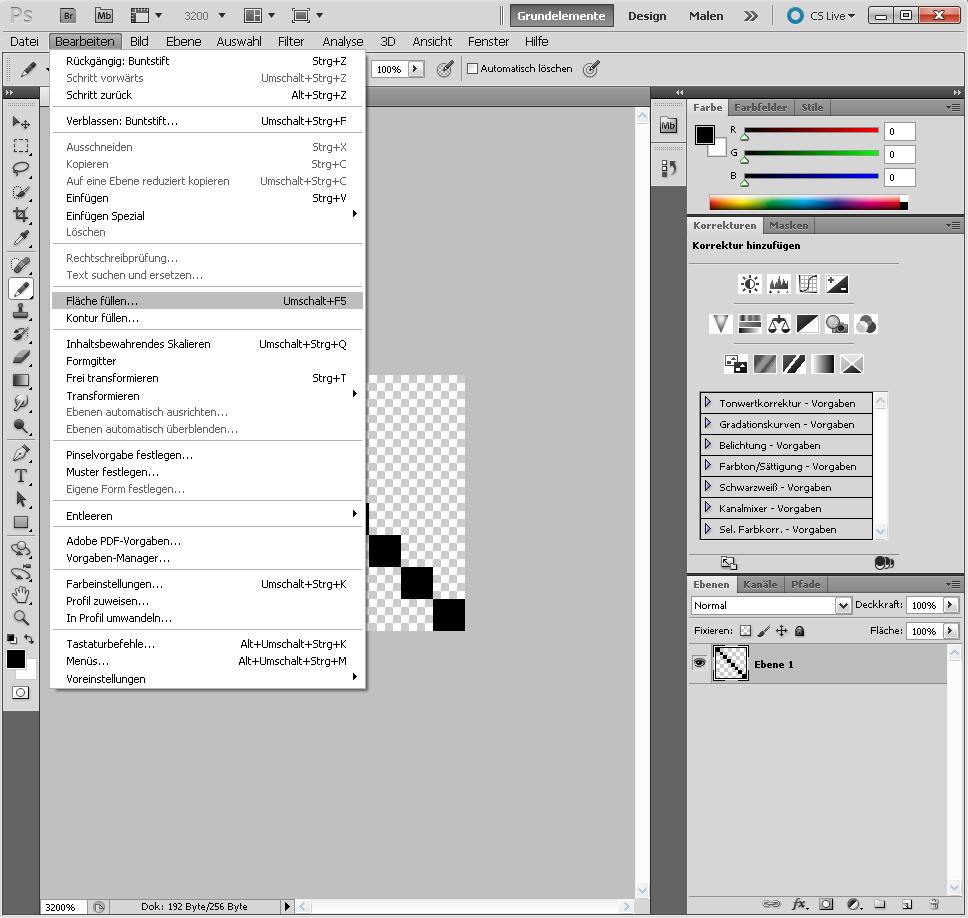Toggle the lock transparent pixels button
Image resolution: width=968 pixels, height=918 pixels.
[745, 631]
